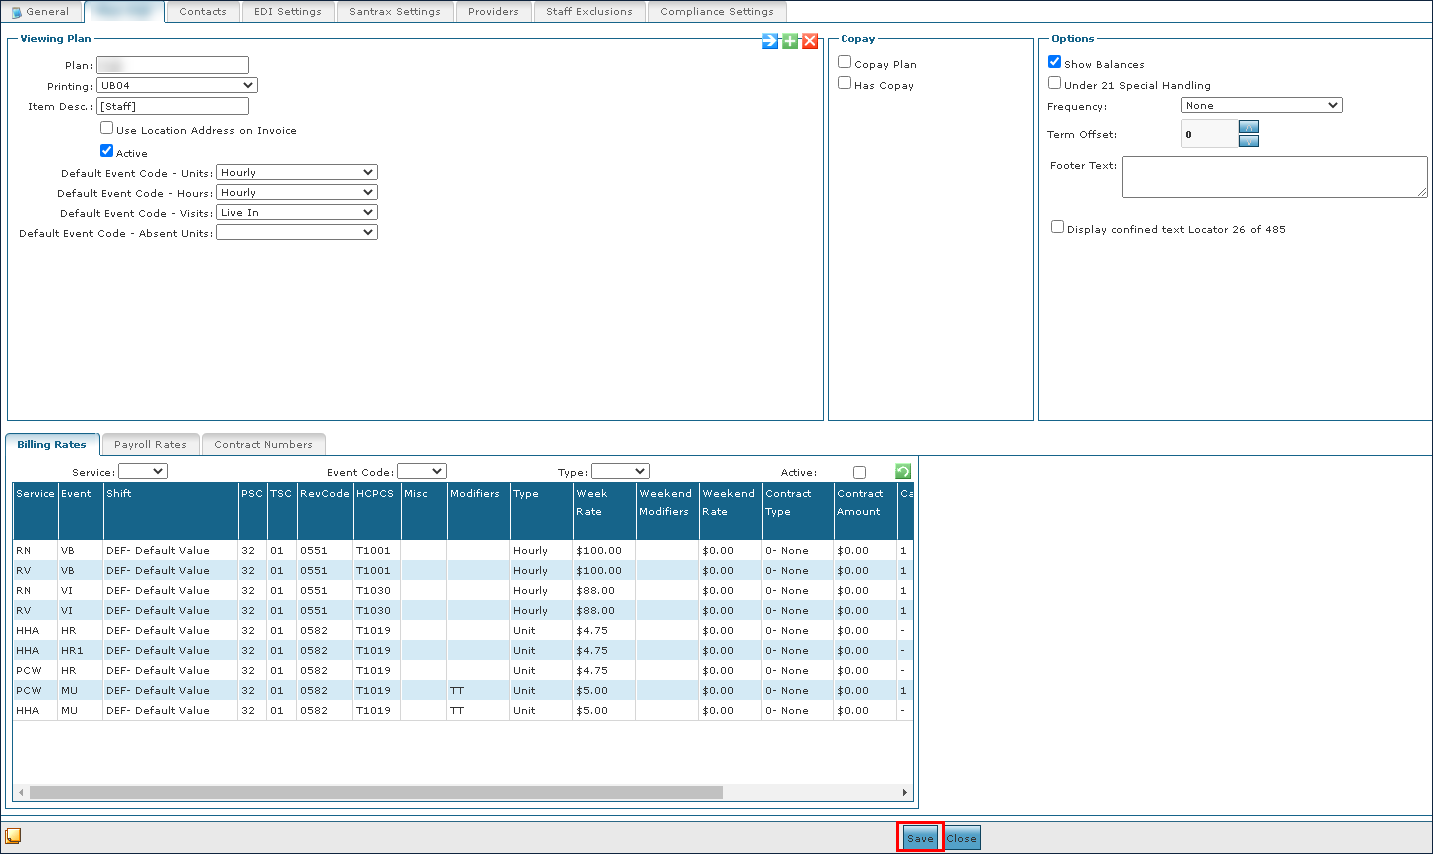Screen dimensions: 1433x854
Task: Check the Has Copay checkbox
Action: 845,83
